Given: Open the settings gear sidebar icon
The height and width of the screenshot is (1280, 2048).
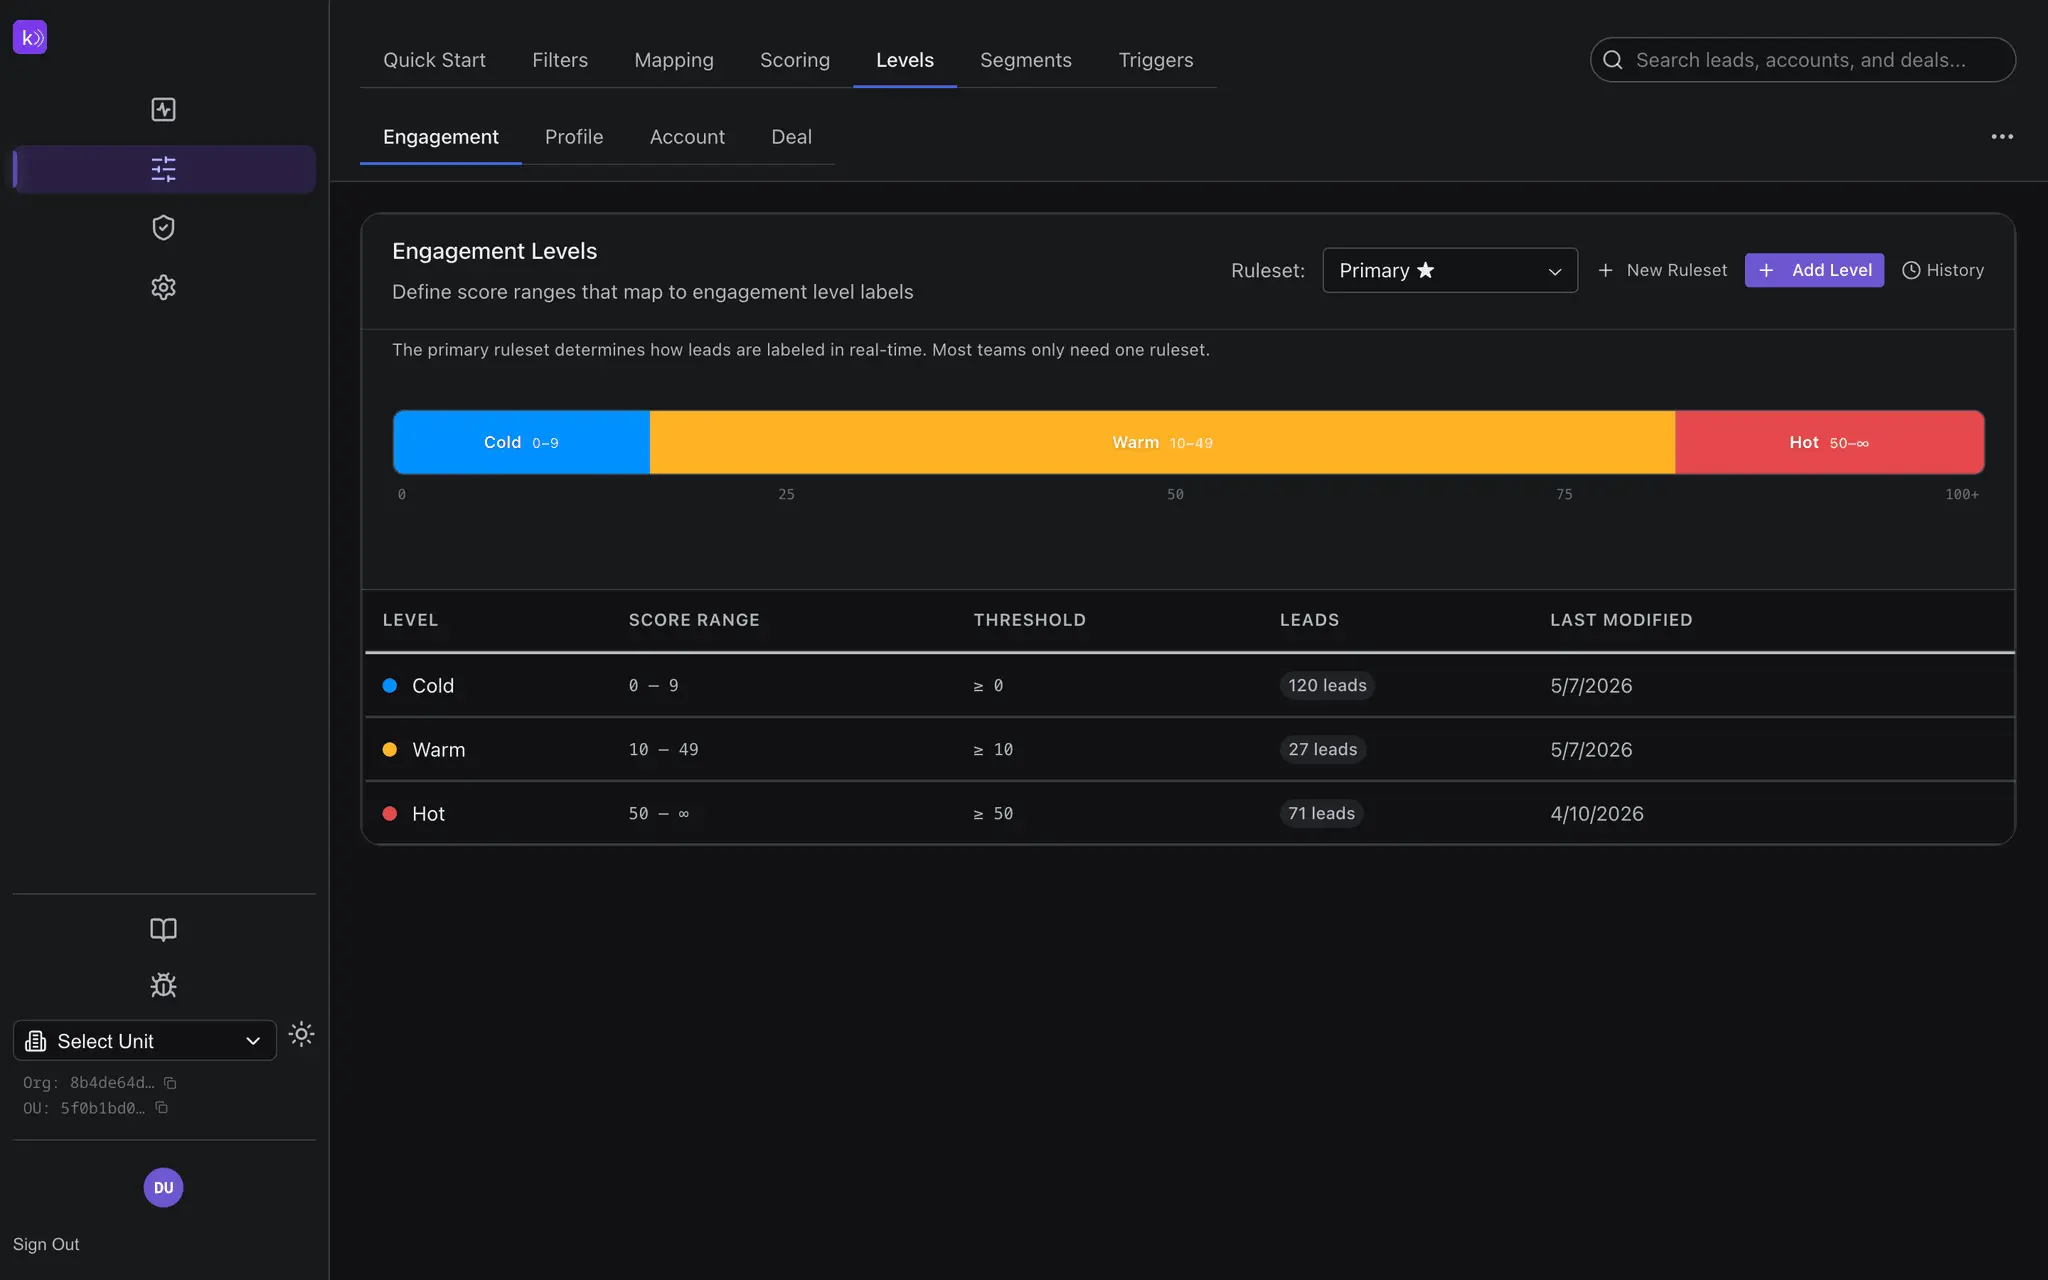Looking at the screenshot, I should [x=163, y=288].
